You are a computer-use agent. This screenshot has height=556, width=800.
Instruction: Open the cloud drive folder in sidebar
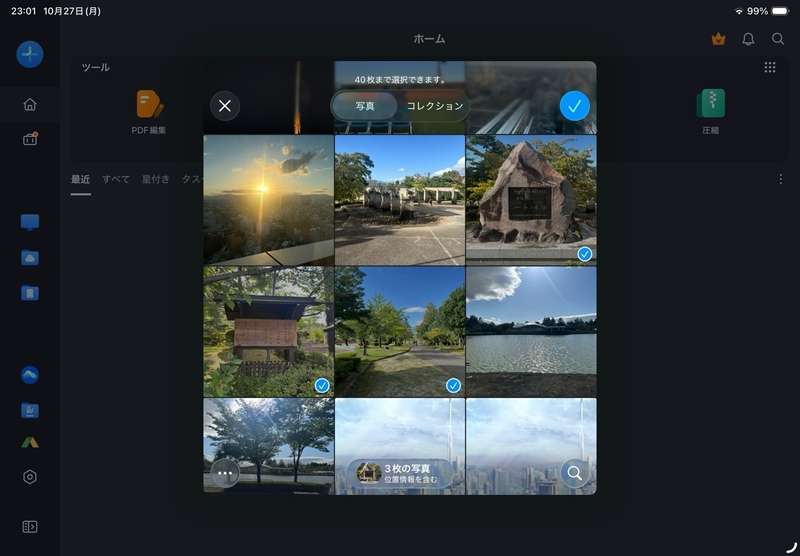[30, 258]
